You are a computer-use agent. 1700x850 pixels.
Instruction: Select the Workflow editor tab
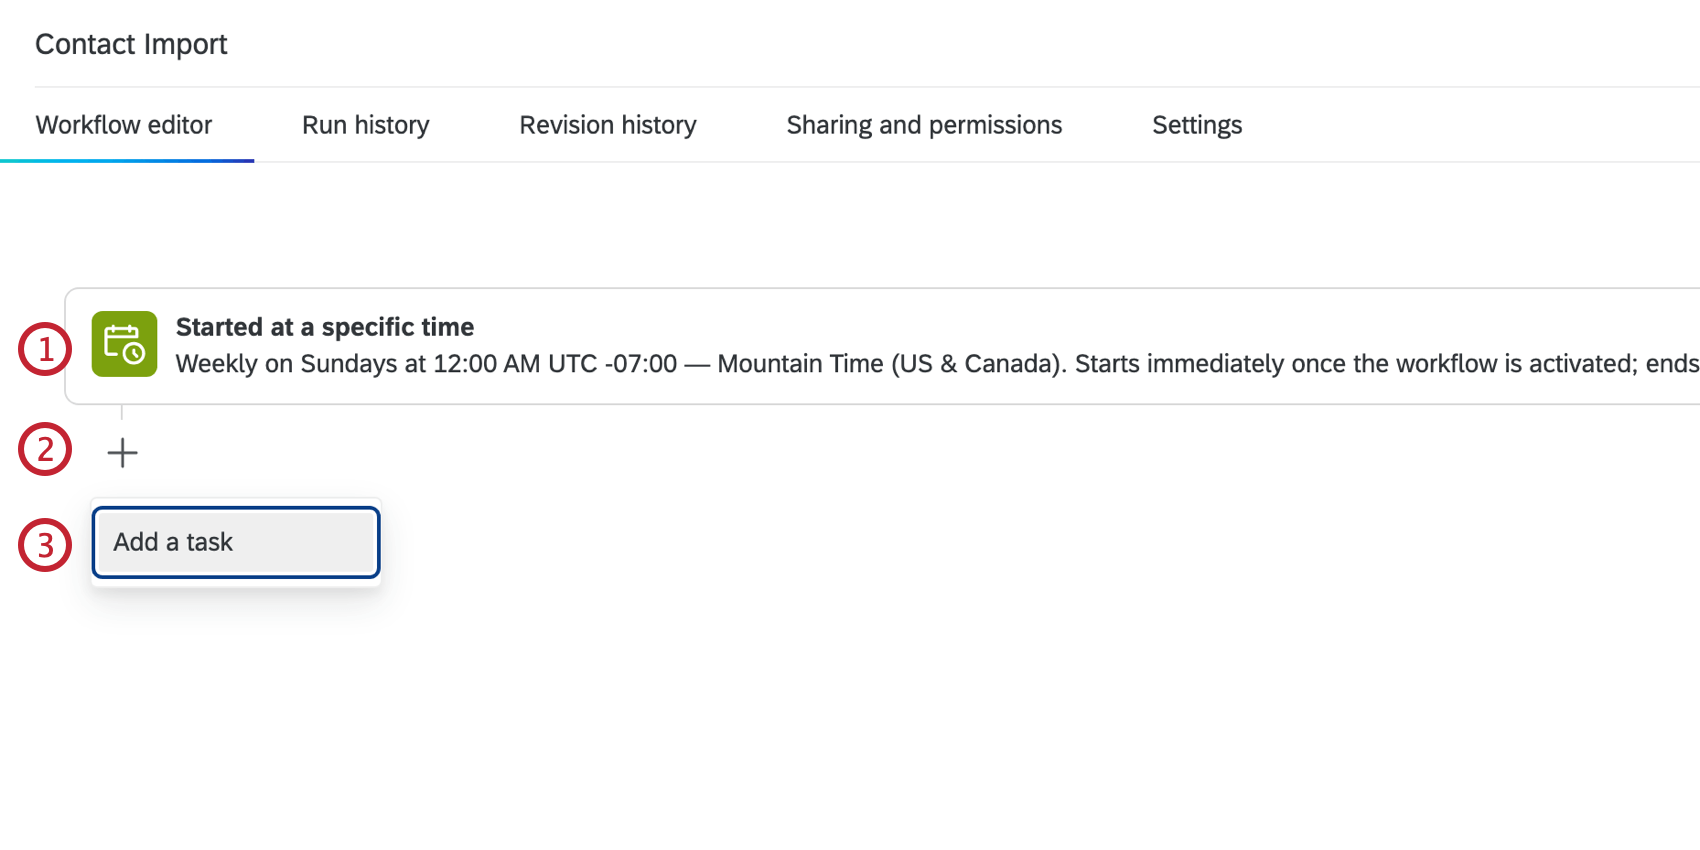tap(123, 125)
